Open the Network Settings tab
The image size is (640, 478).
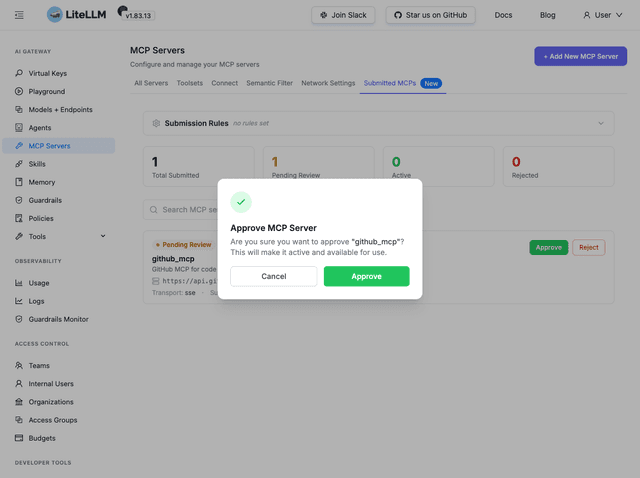[328, 83]
